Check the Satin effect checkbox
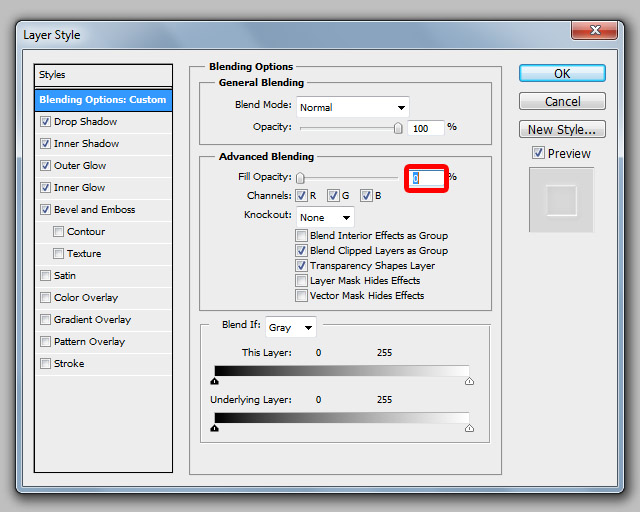Viewport: 640px width, 512px height. 45,276
